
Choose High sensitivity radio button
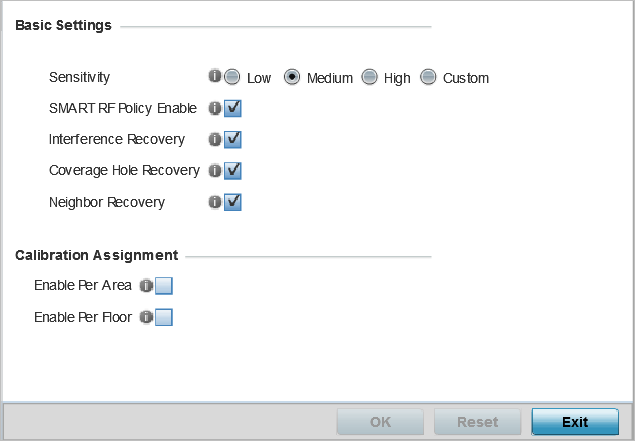(x=369, y=77)
